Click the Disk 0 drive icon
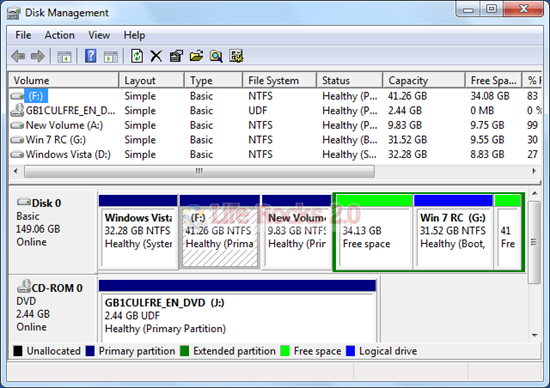The width and height of the screenshot is (550, 388). (x=24, y=202)
